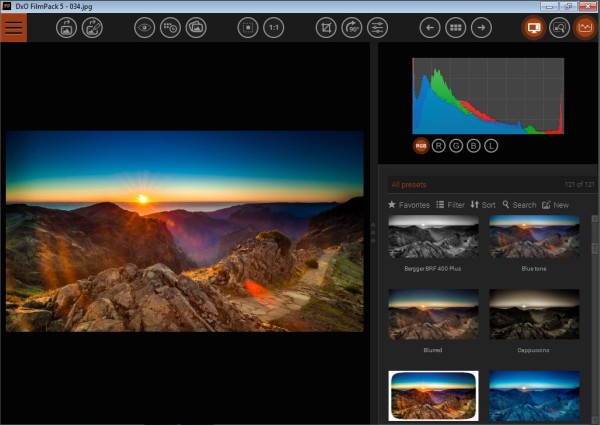This screenshot has width=600, height=425.
Task: Click the save/export image icon
Action: (93, 28)
